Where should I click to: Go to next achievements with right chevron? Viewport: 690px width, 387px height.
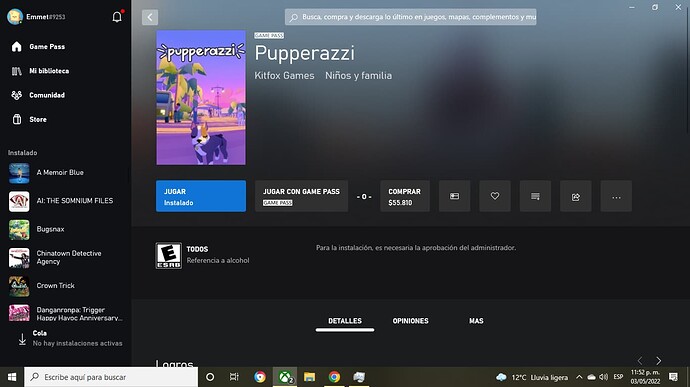pyautogui.click(x=658, y=361)
